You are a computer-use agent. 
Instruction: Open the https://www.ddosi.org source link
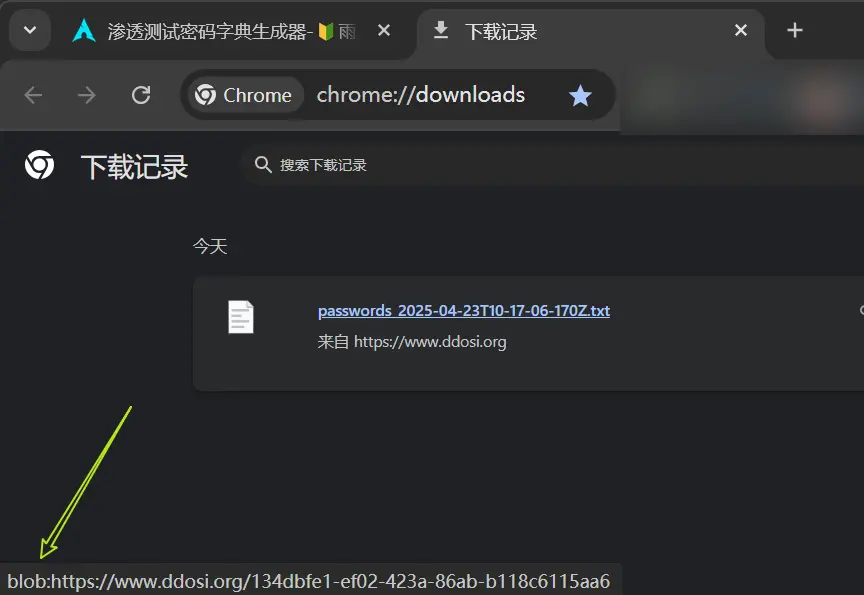pyautogui.click(x=430, y=342)
